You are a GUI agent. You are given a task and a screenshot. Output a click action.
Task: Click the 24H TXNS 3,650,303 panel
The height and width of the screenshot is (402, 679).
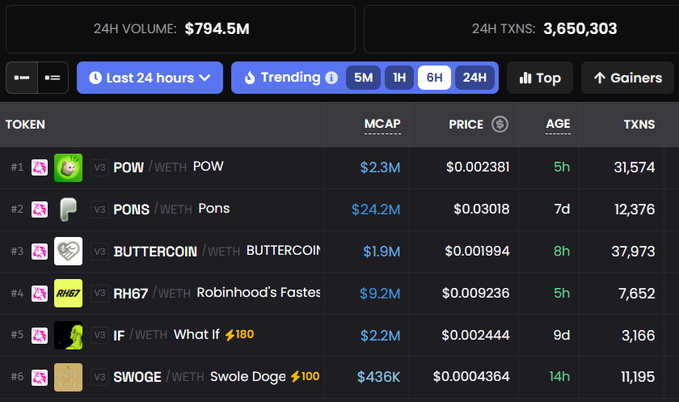coord(521,29)
